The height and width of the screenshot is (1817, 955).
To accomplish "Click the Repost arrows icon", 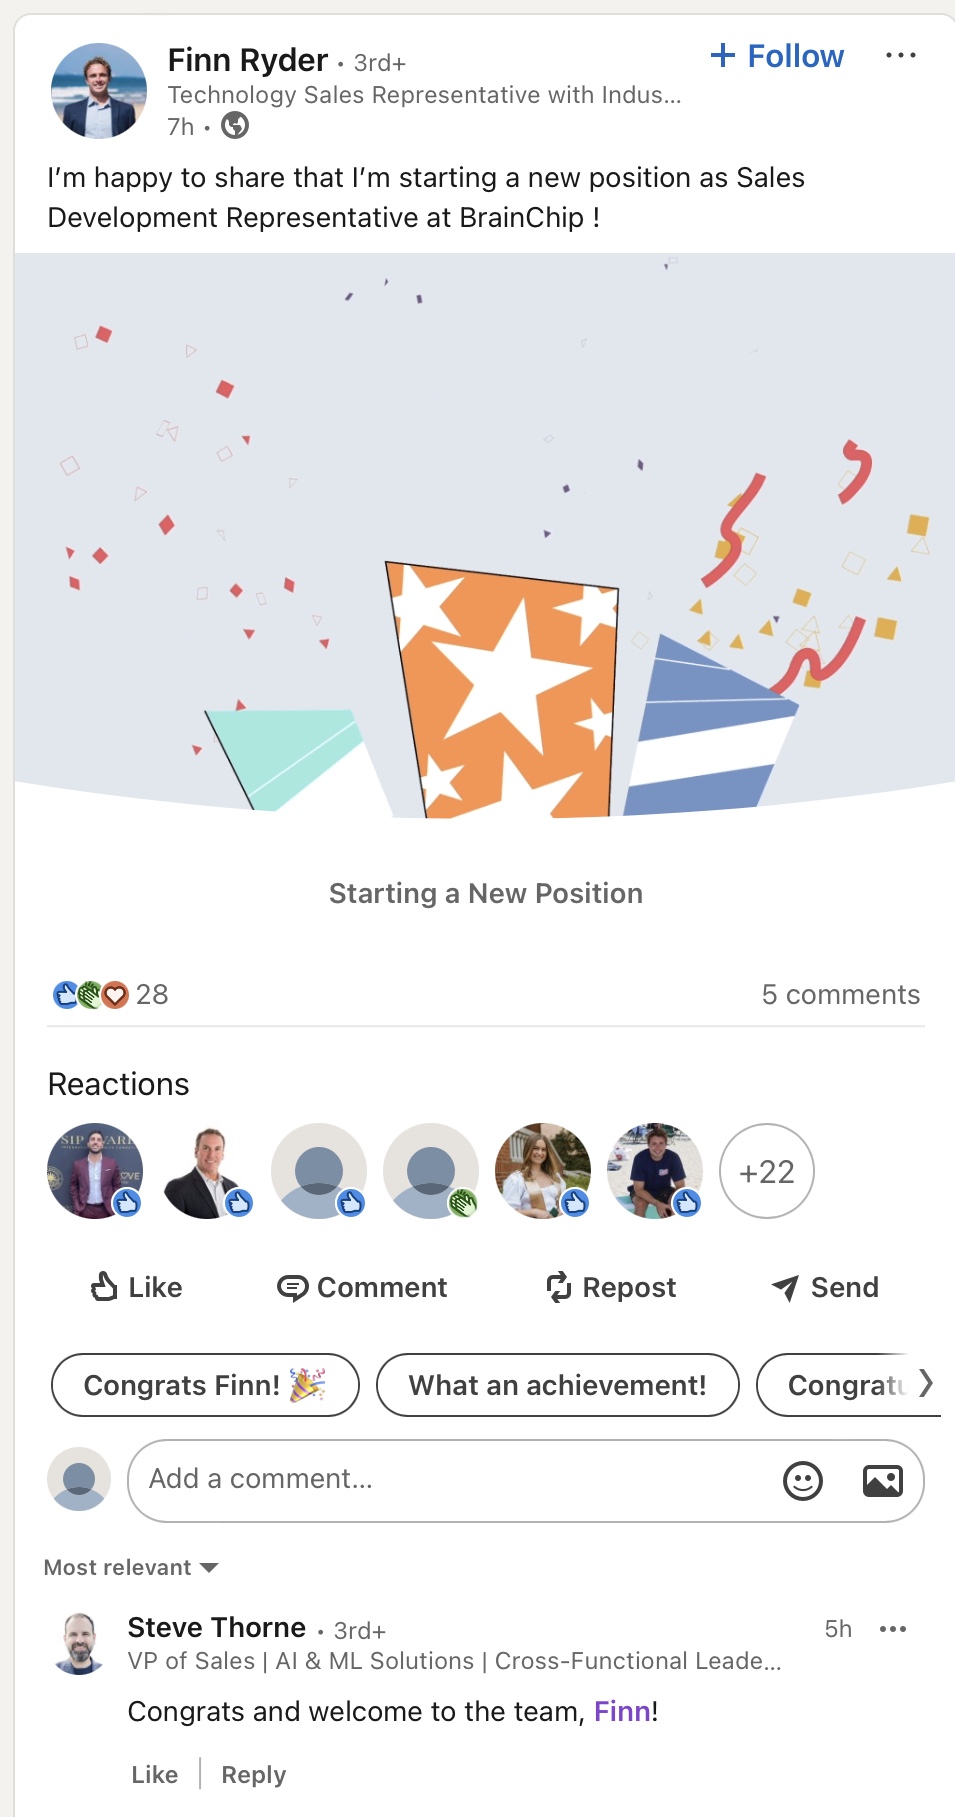I will pos(558,1287).
